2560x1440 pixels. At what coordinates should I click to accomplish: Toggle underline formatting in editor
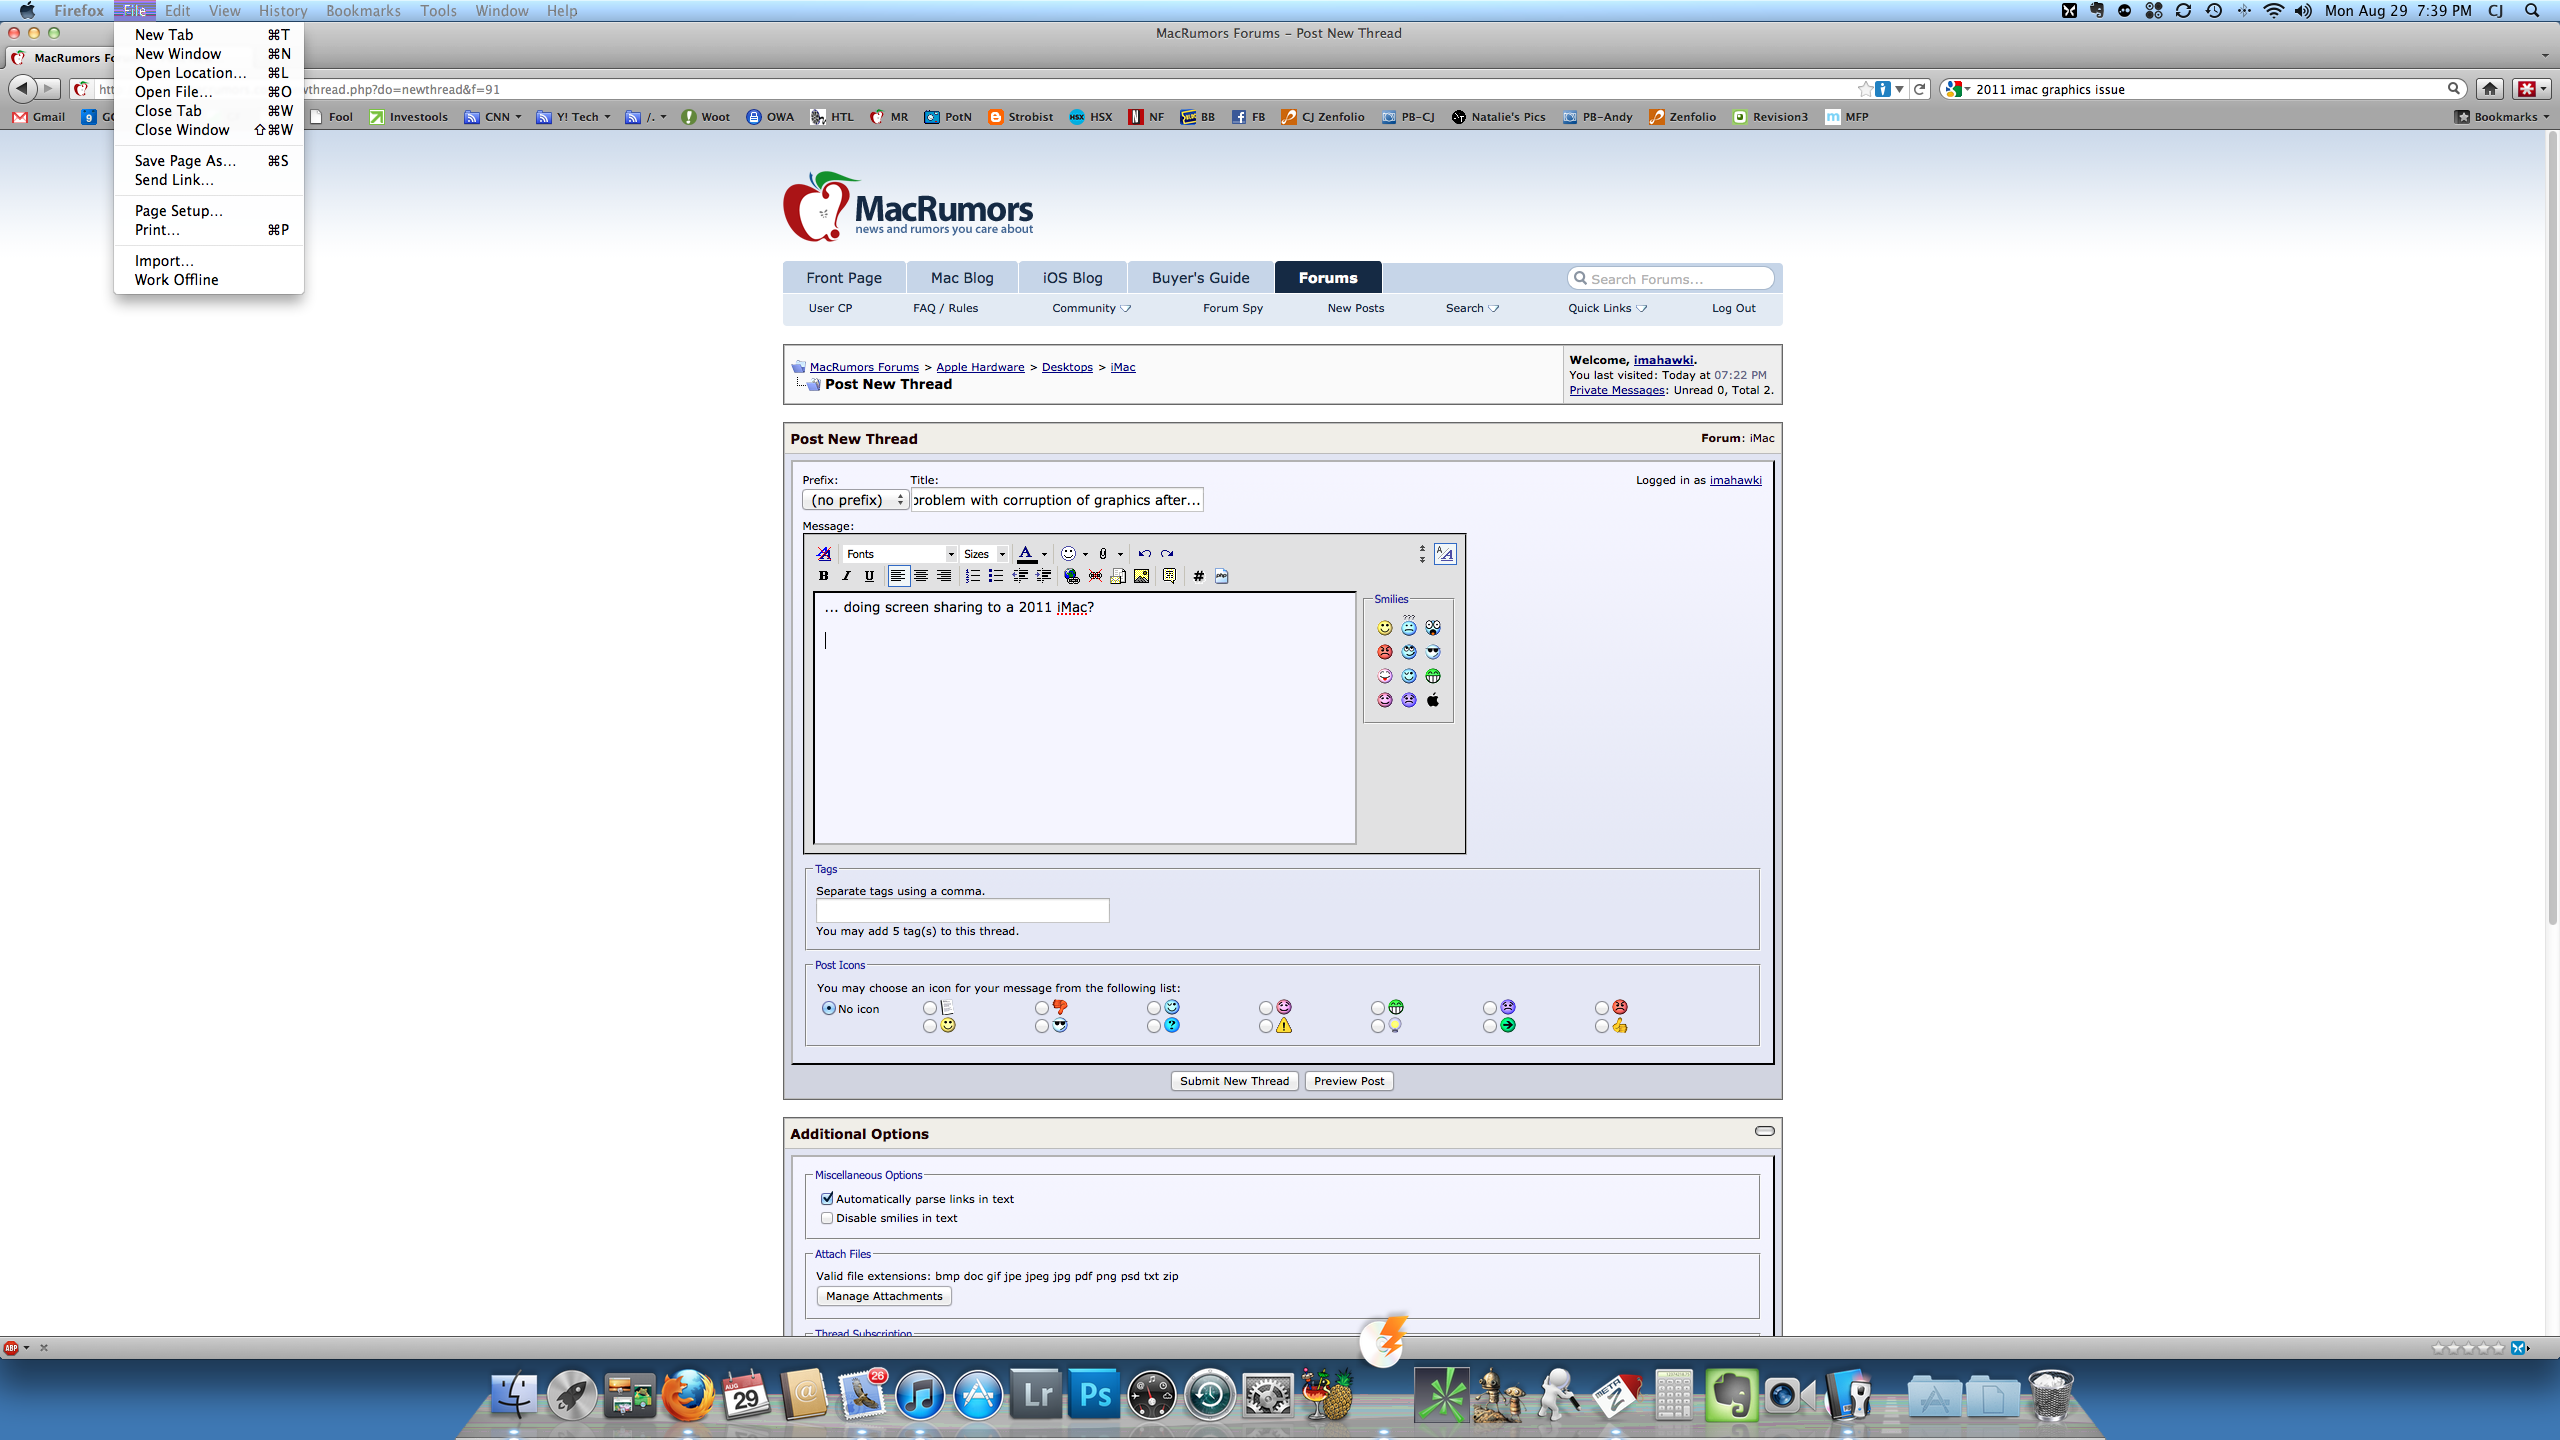click(x=869, y=576)
